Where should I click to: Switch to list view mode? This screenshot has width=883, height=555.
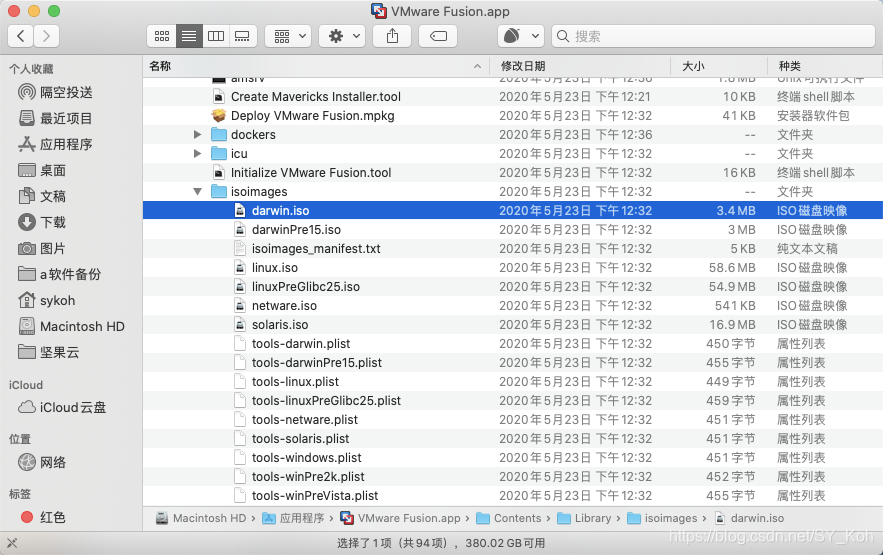[x=189, y=37]
